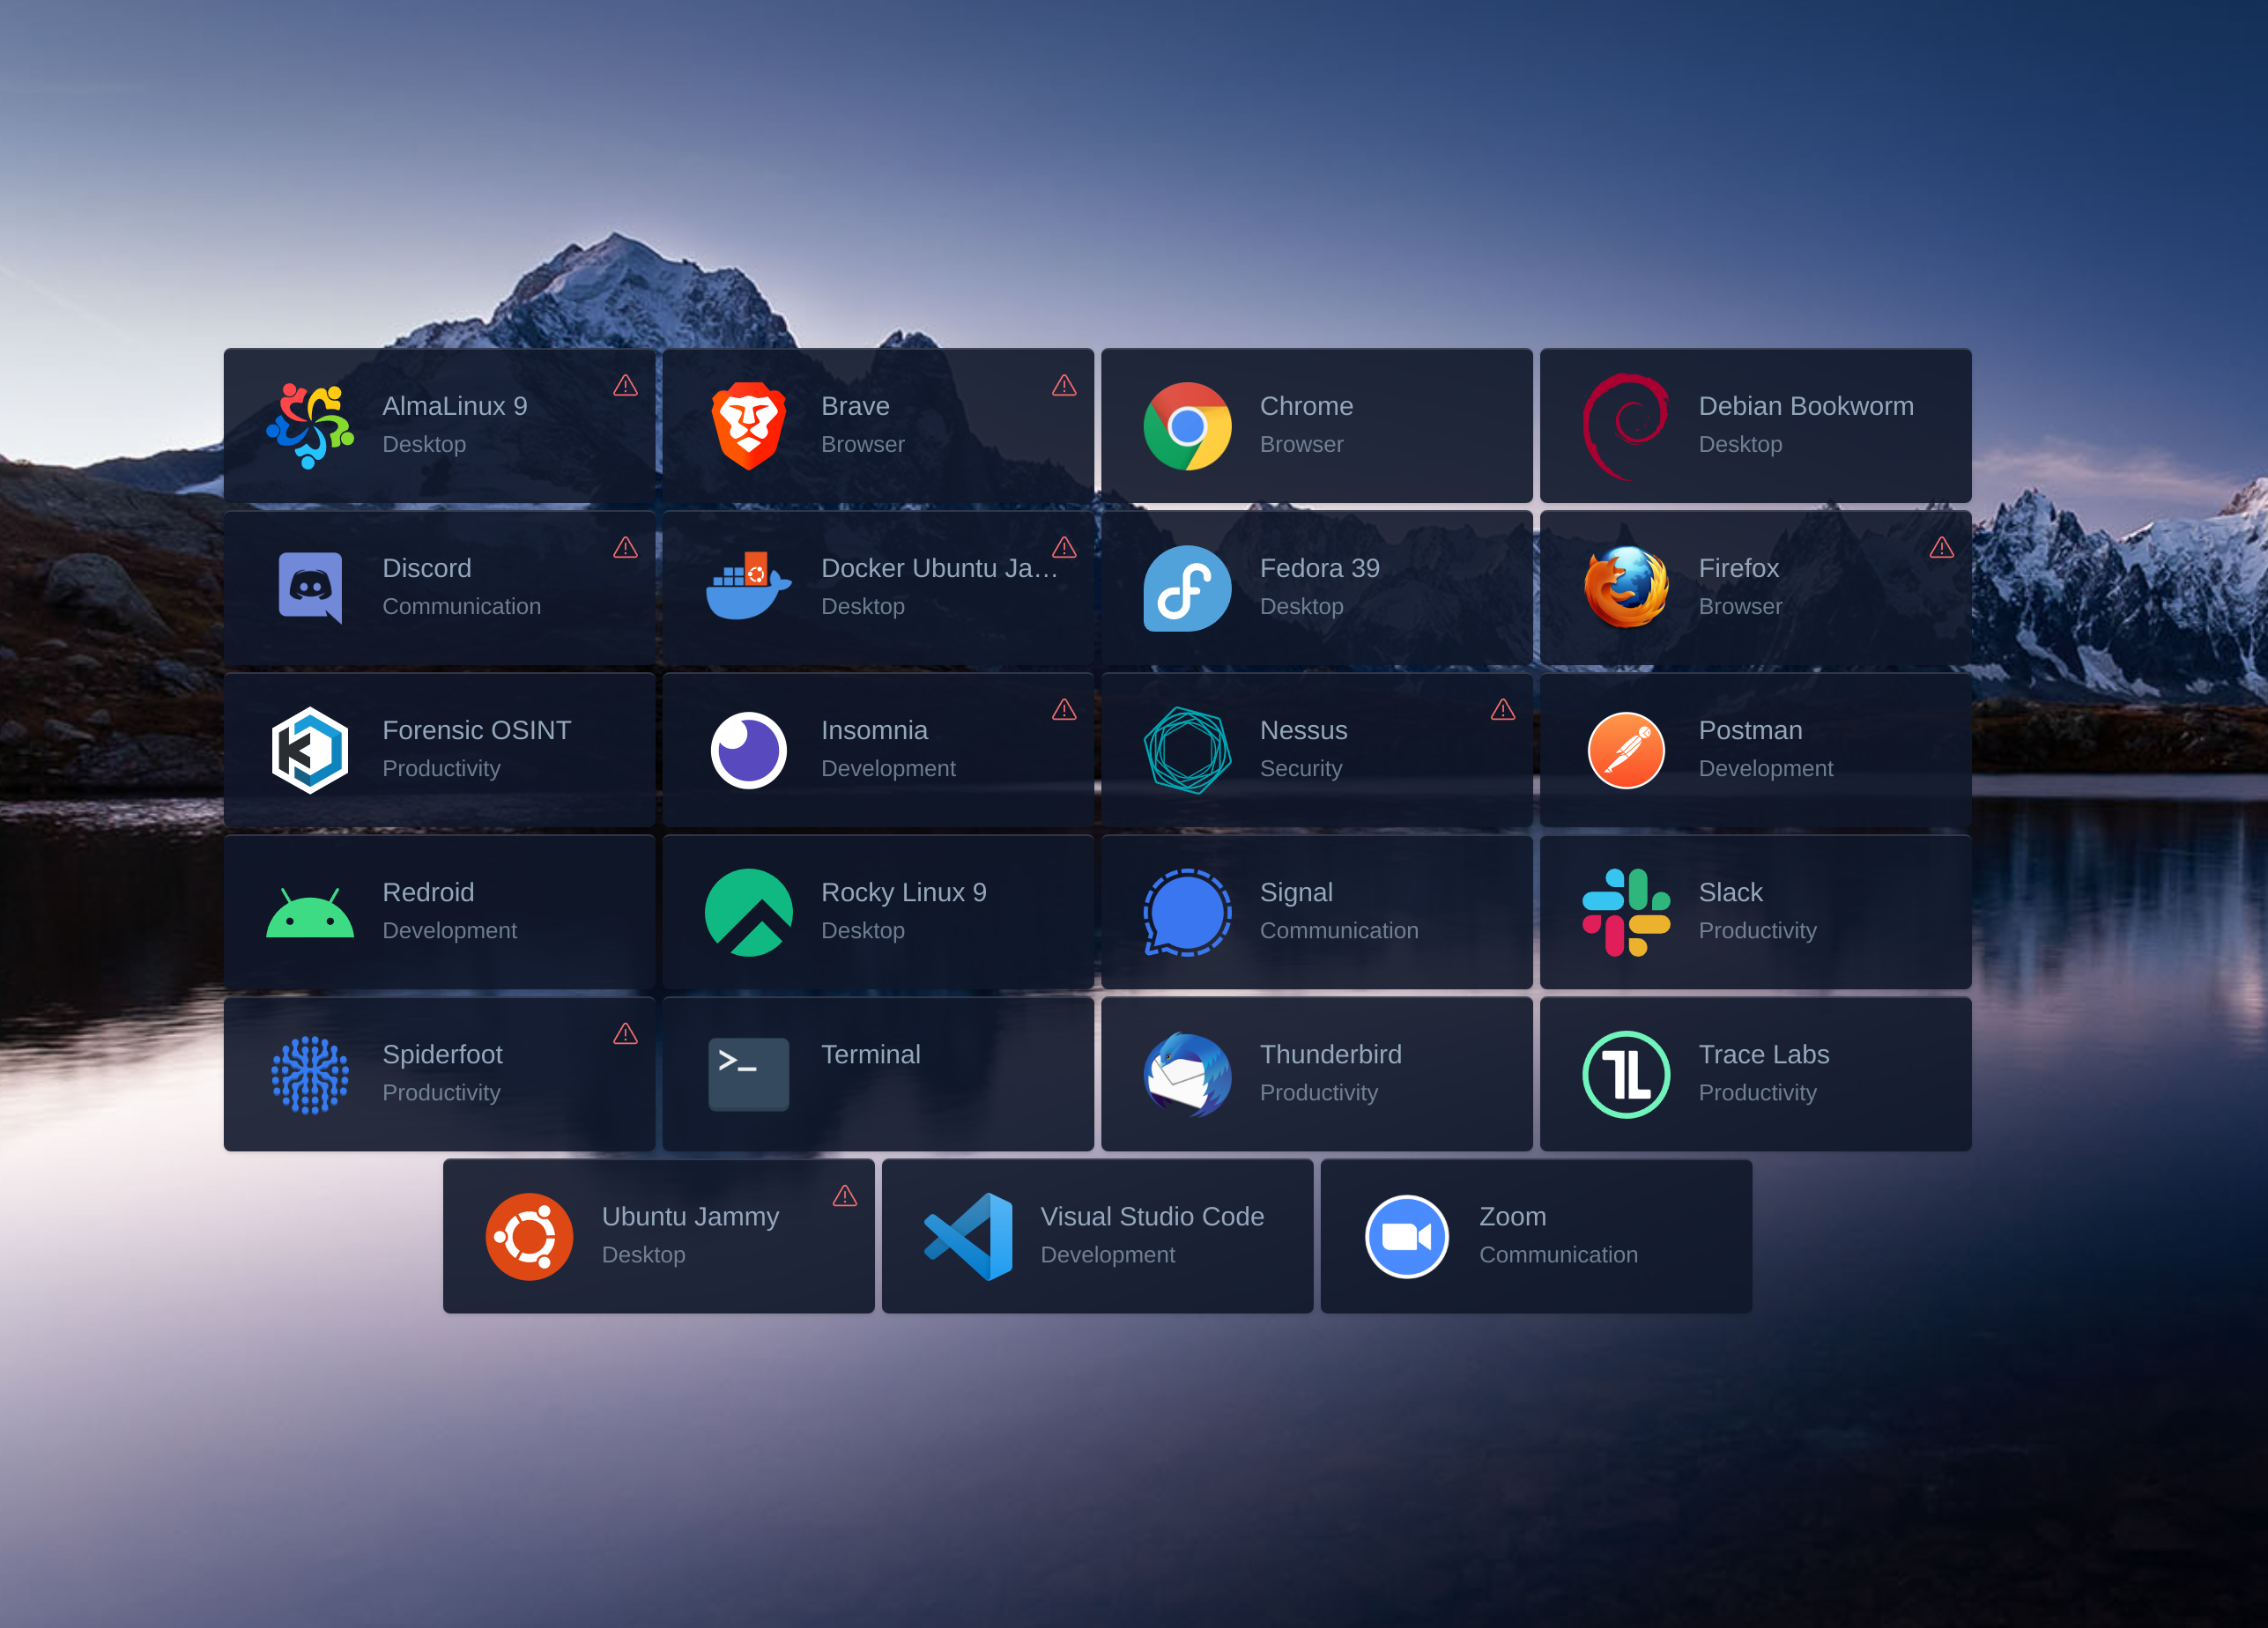The height and width of the screenshot is (1628, 2268).
Task: Launch the Zoom Communication tile
Action: (x=1535, y=1236)
